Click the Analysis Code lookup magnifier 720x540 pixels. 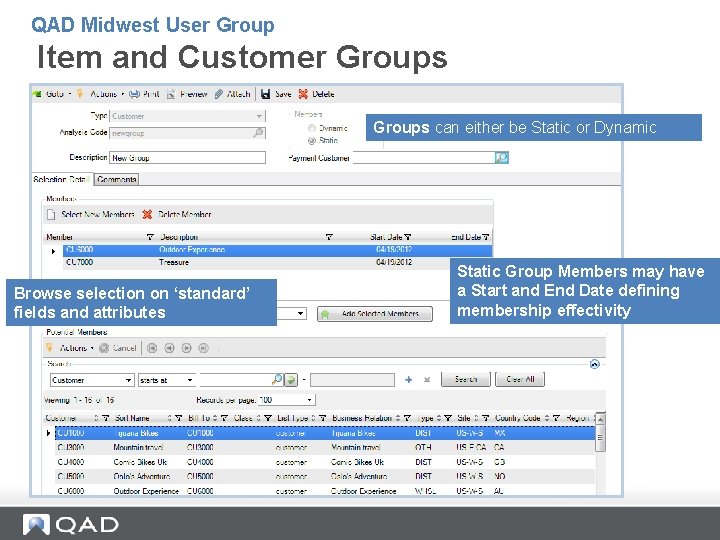click(259, 133)
